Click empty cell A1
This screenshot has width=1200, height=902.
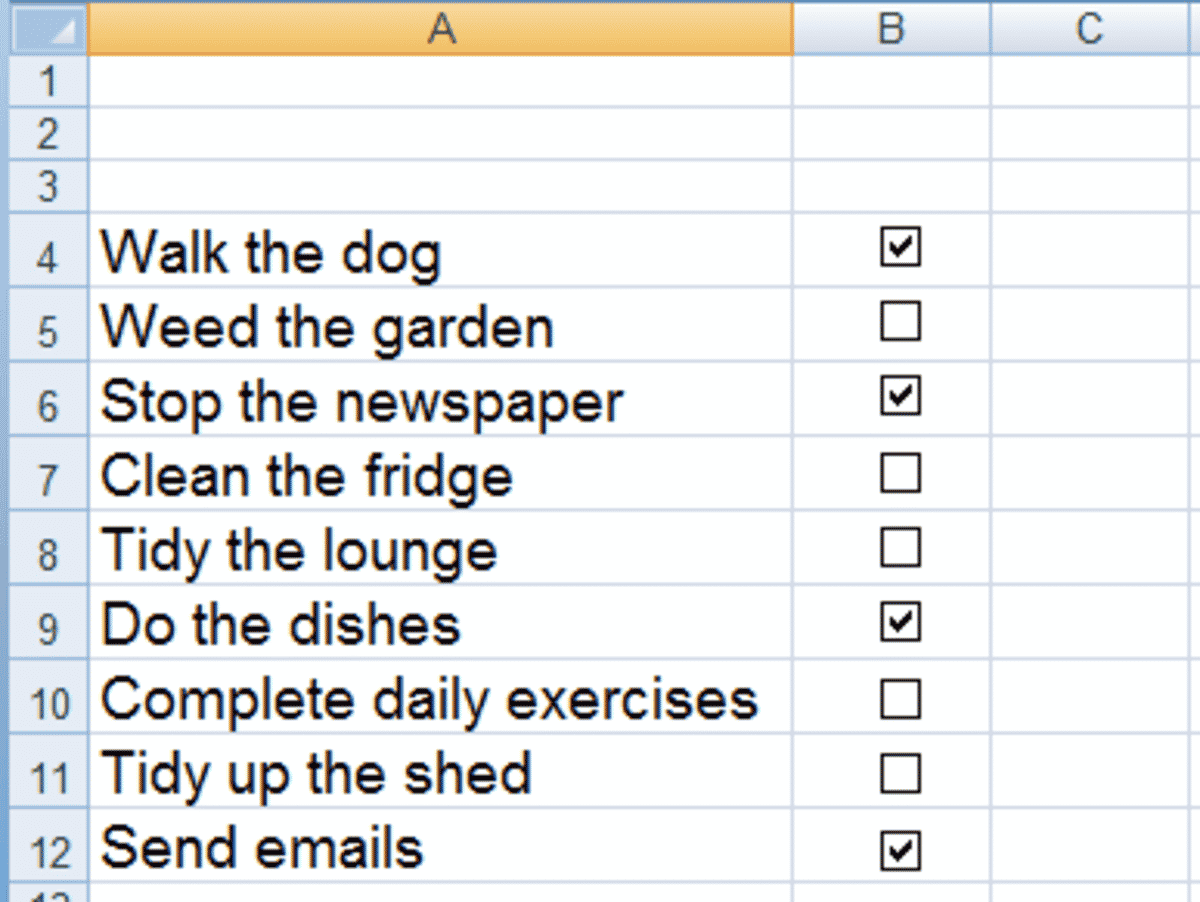(x=440, y=82)
